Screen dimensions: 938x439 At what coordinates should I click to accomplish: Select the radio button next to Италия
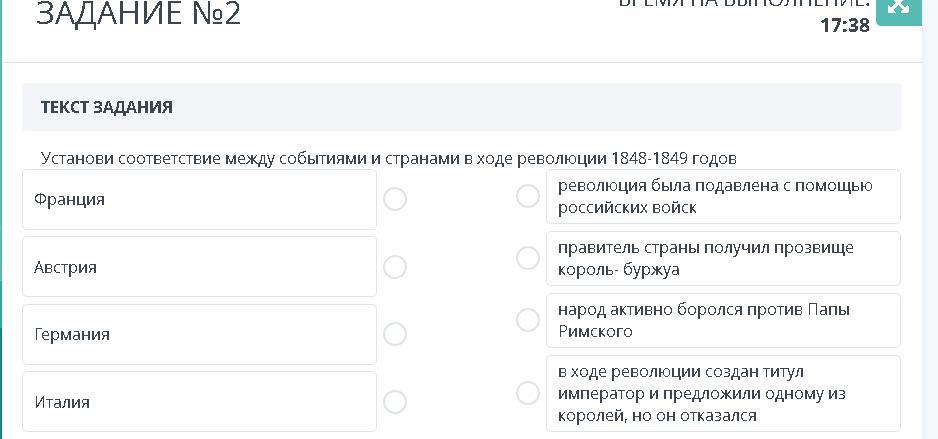pos(395,402)
